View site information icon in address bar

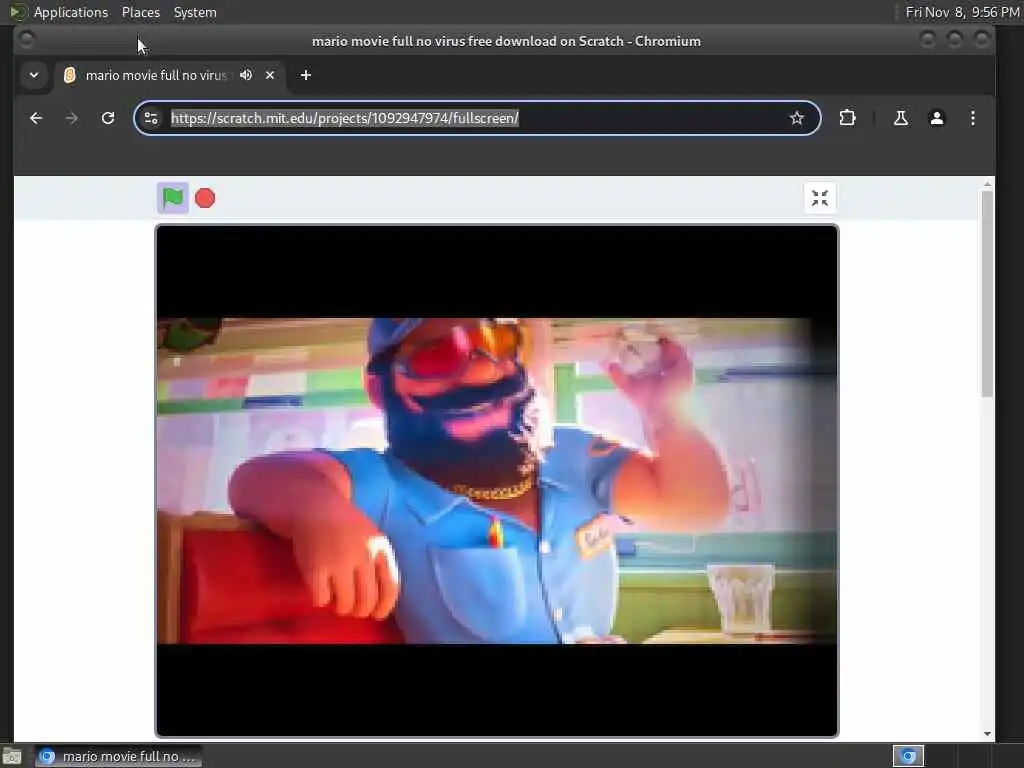151,118
